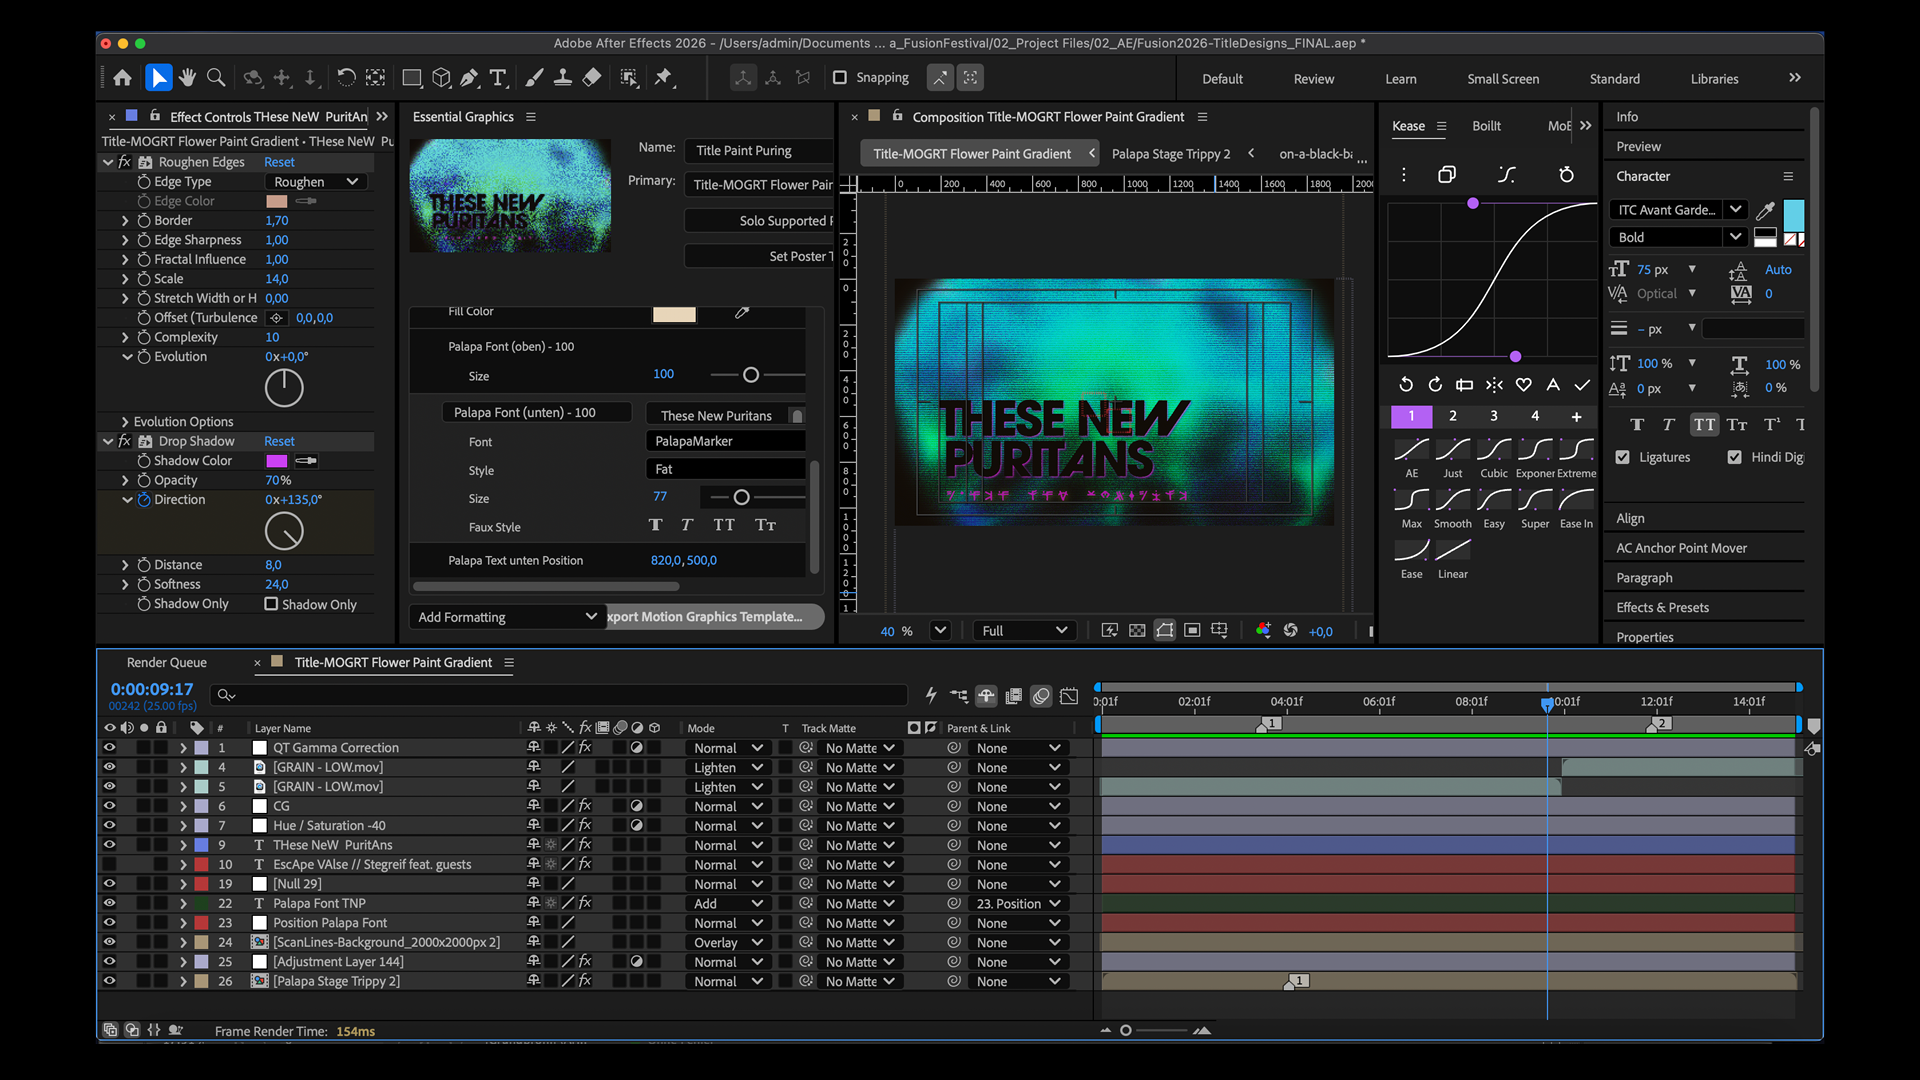Select the Clone Stamp tool
The height and width of the screenshot is (1080, 1920).
pos(563,78)
